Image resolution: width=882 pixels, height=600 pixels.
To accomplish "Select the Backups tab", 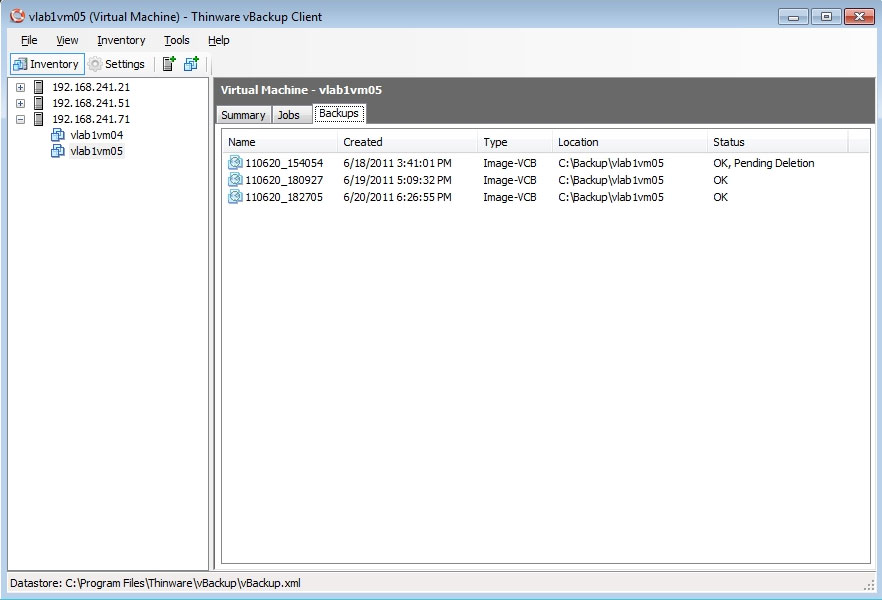I will tap(339, 114).
